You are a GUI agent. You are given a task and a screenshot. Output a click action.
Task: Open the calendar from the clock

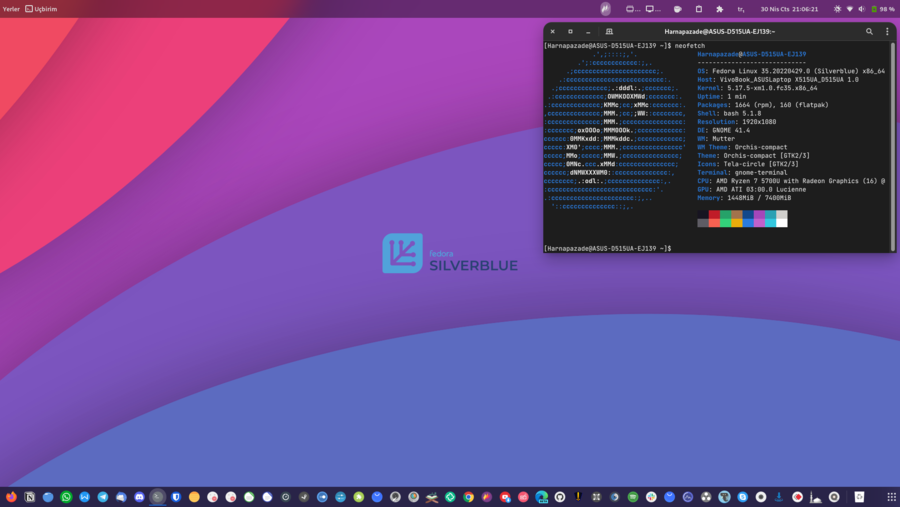[789, 9]
